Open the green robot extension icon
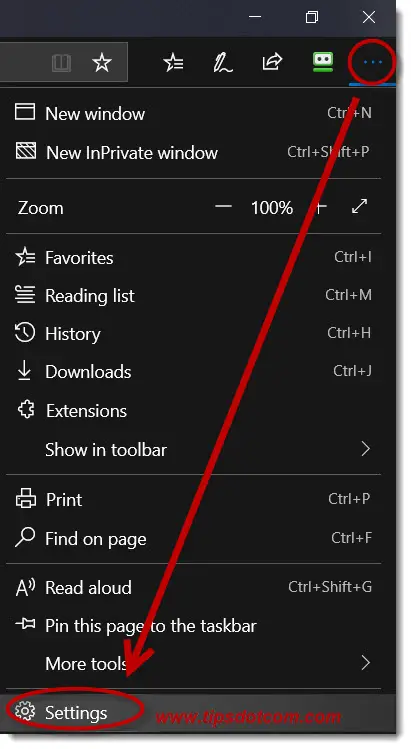Viewport: 411px width, 749px height. coord(323,62)
